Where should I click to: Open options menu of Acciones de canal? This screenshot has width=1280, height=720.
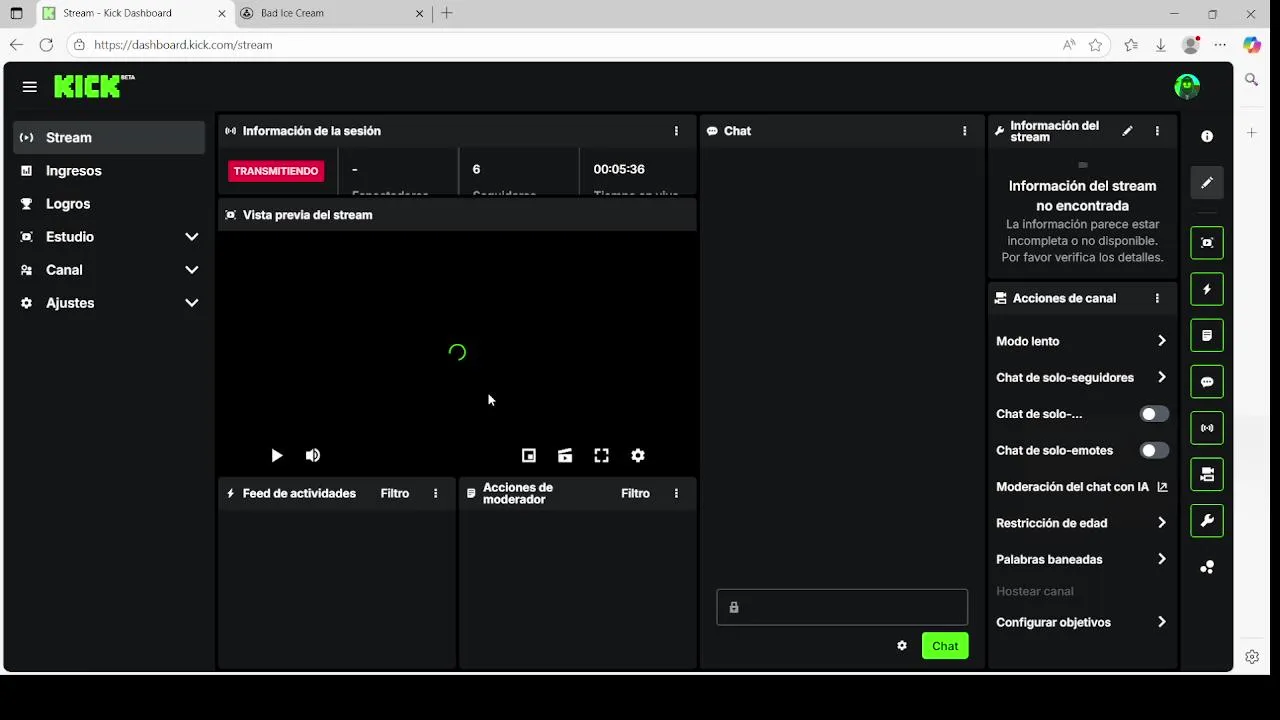[x=1158, y=299]
